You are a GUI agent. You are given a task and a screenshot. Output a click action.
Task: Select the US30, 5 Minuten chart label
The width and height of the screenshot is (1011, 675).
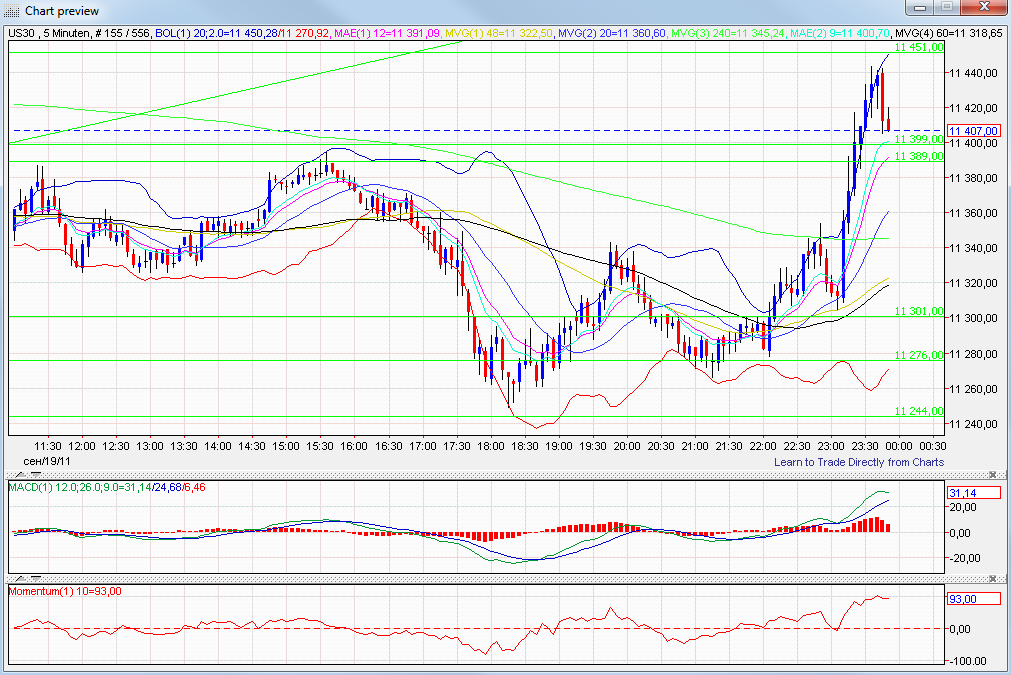80,33
